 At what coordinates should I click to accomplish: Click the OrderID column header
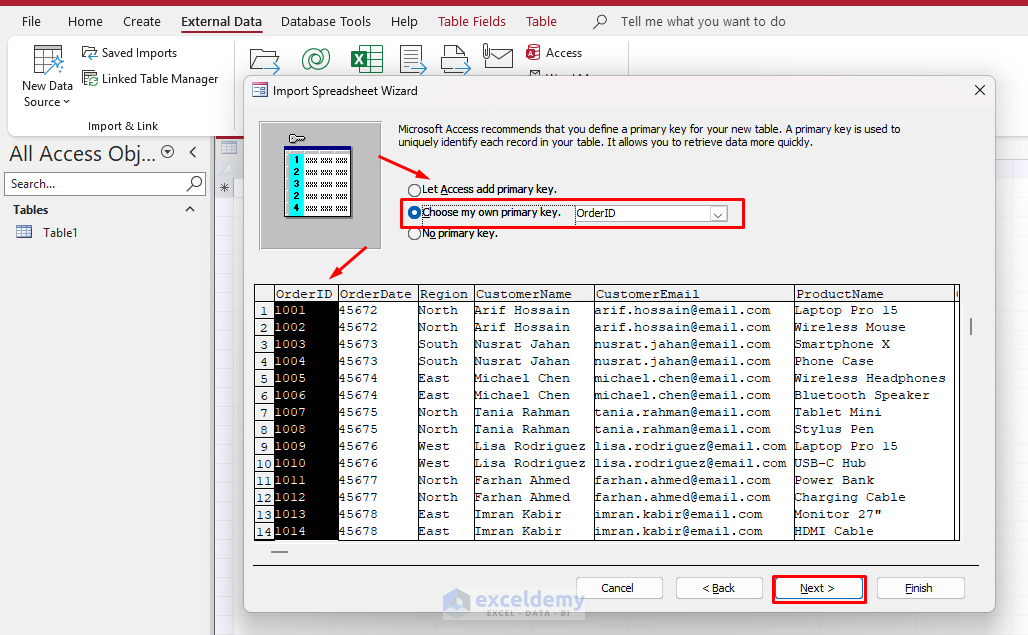[x=305, y=294]
